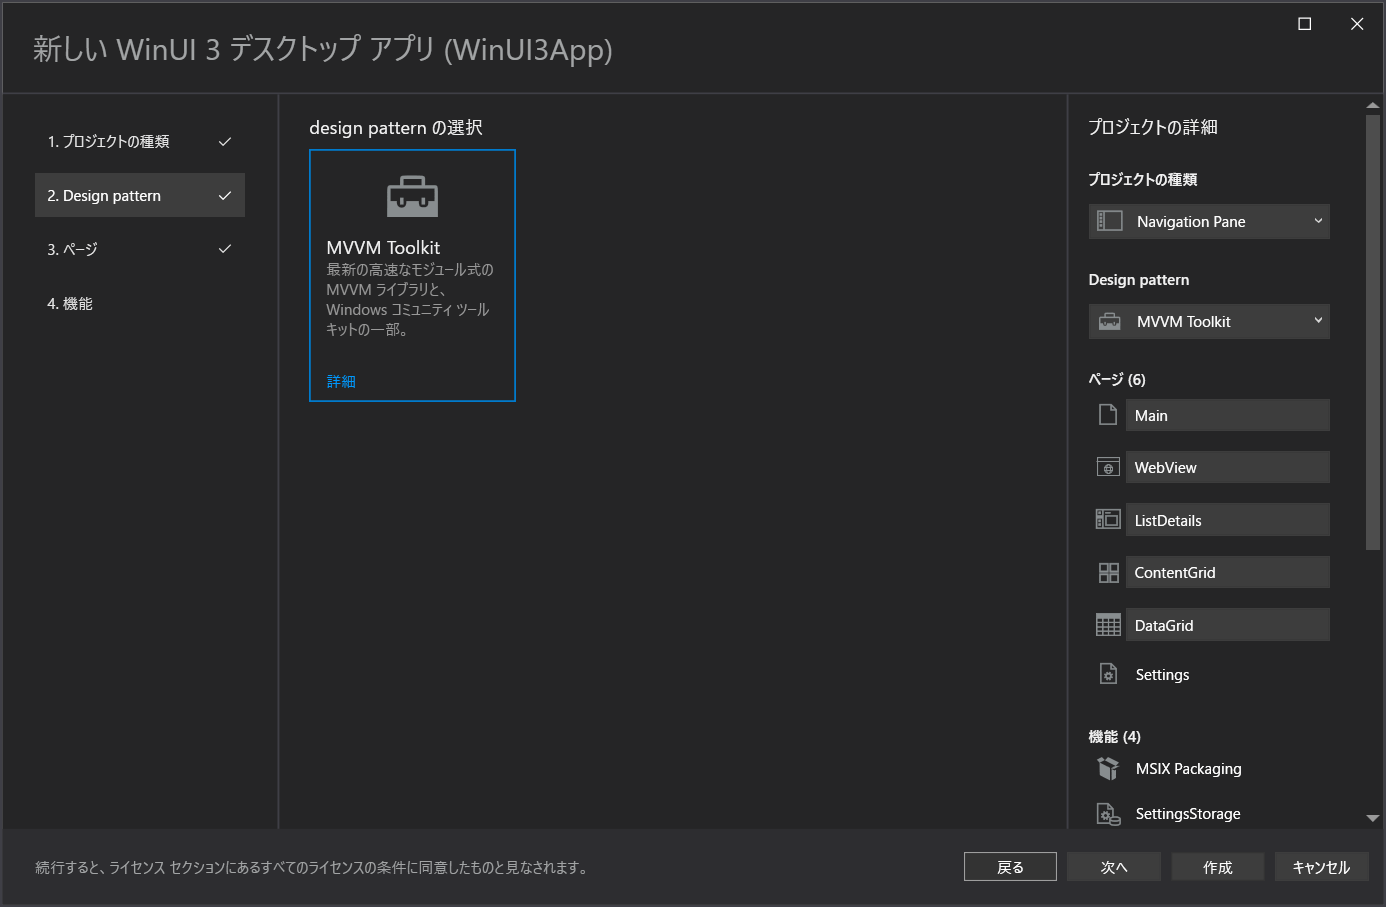Open the Design pattern MVVM Toolkit dropdown
Screen dimensions: 1386x907
coord(1209,321)
